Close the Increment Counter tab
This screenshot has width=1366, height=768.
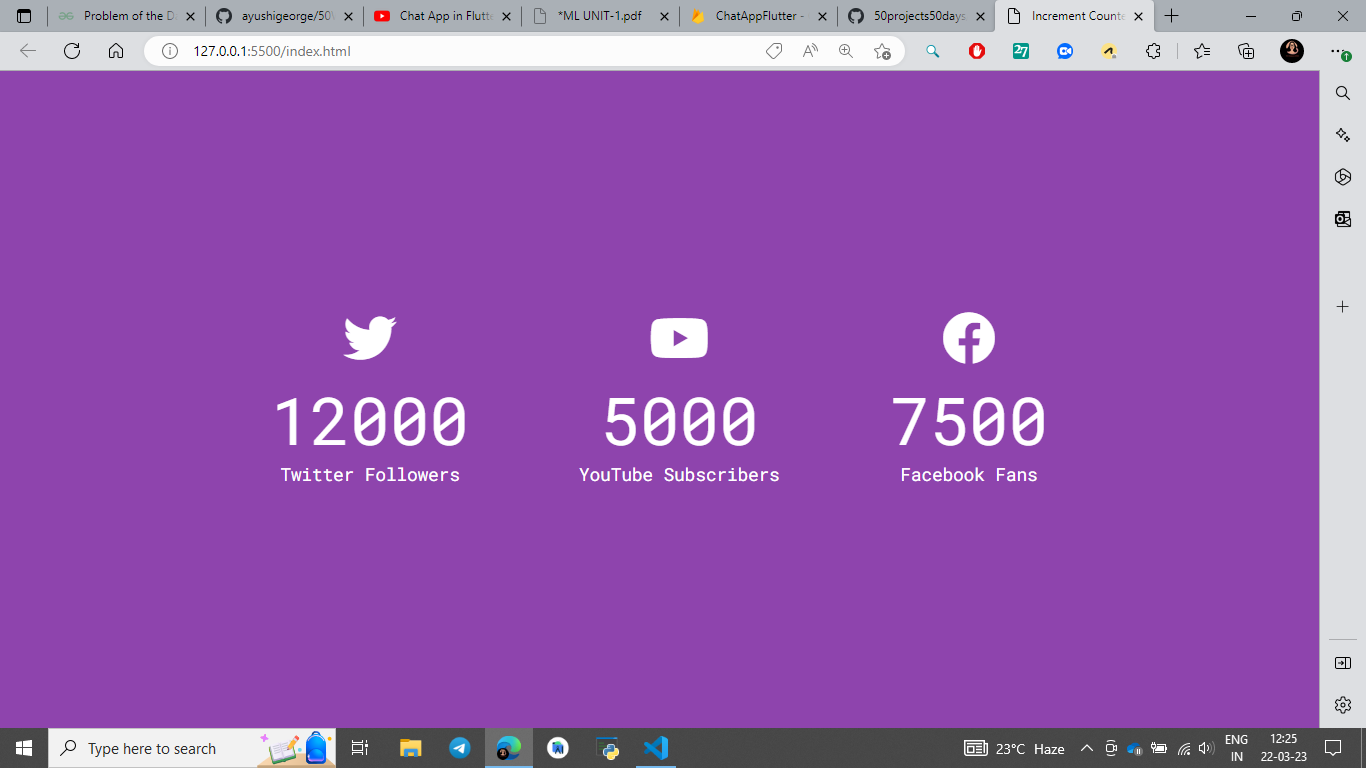coord(1138,16)
